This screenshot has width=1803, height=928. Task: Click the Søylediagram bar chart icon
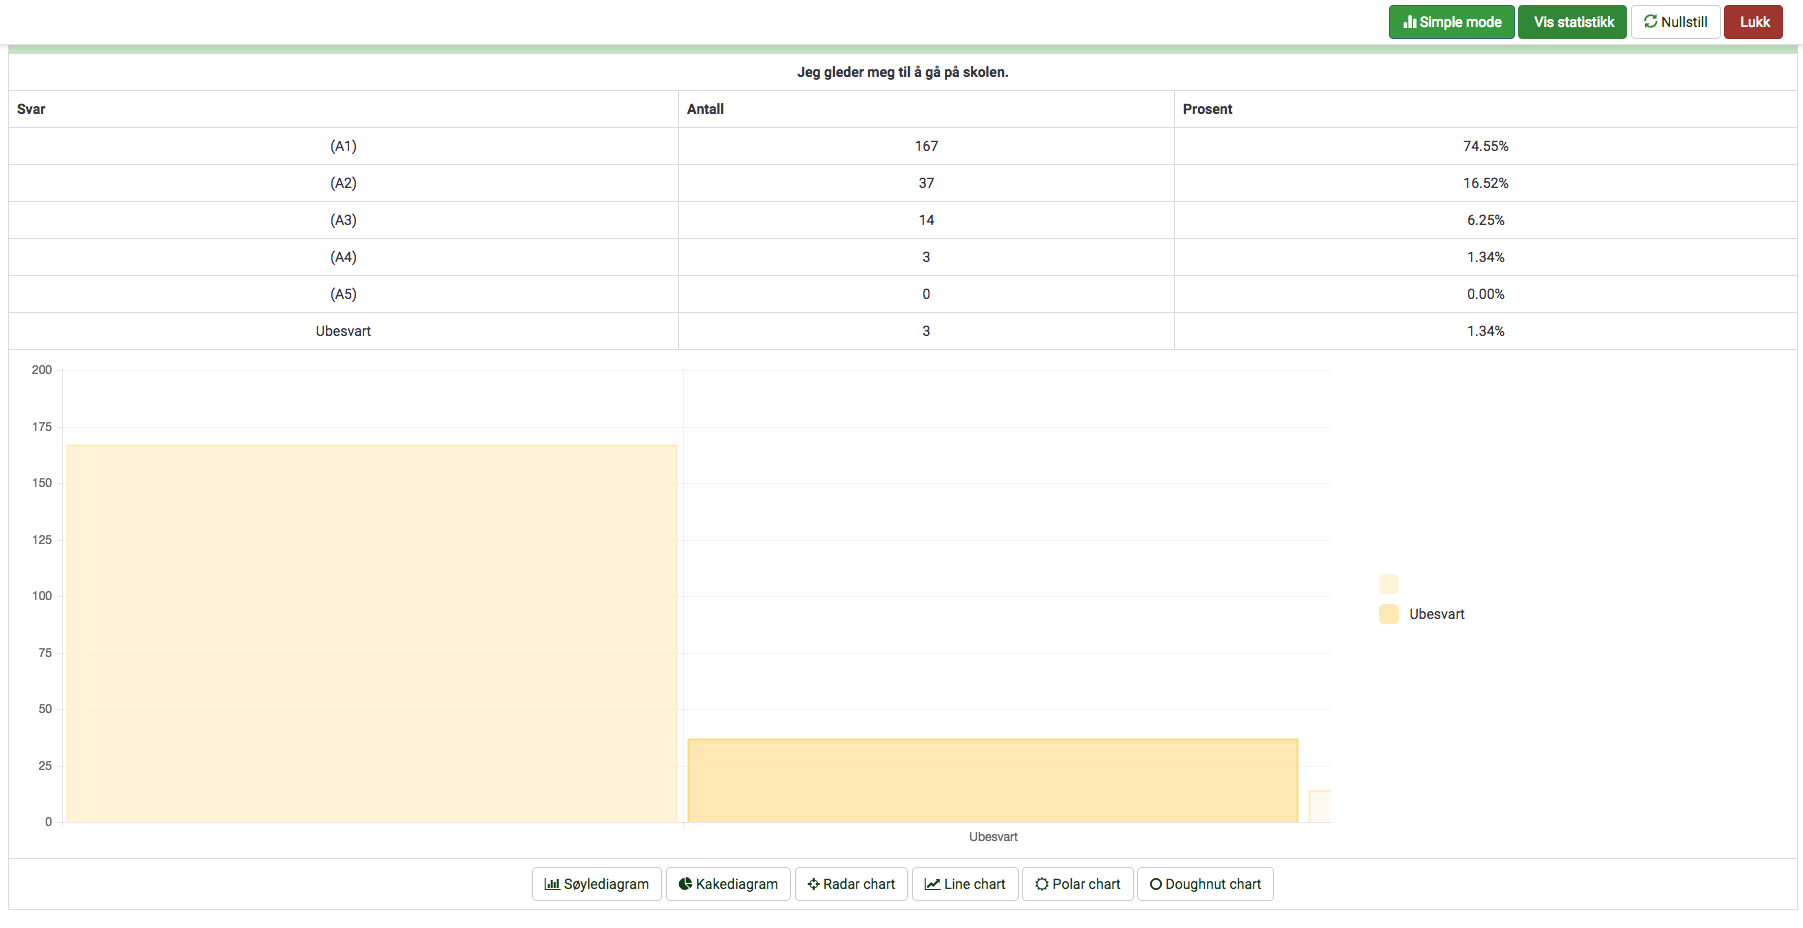pyautogui.click(x=552, y=884)
